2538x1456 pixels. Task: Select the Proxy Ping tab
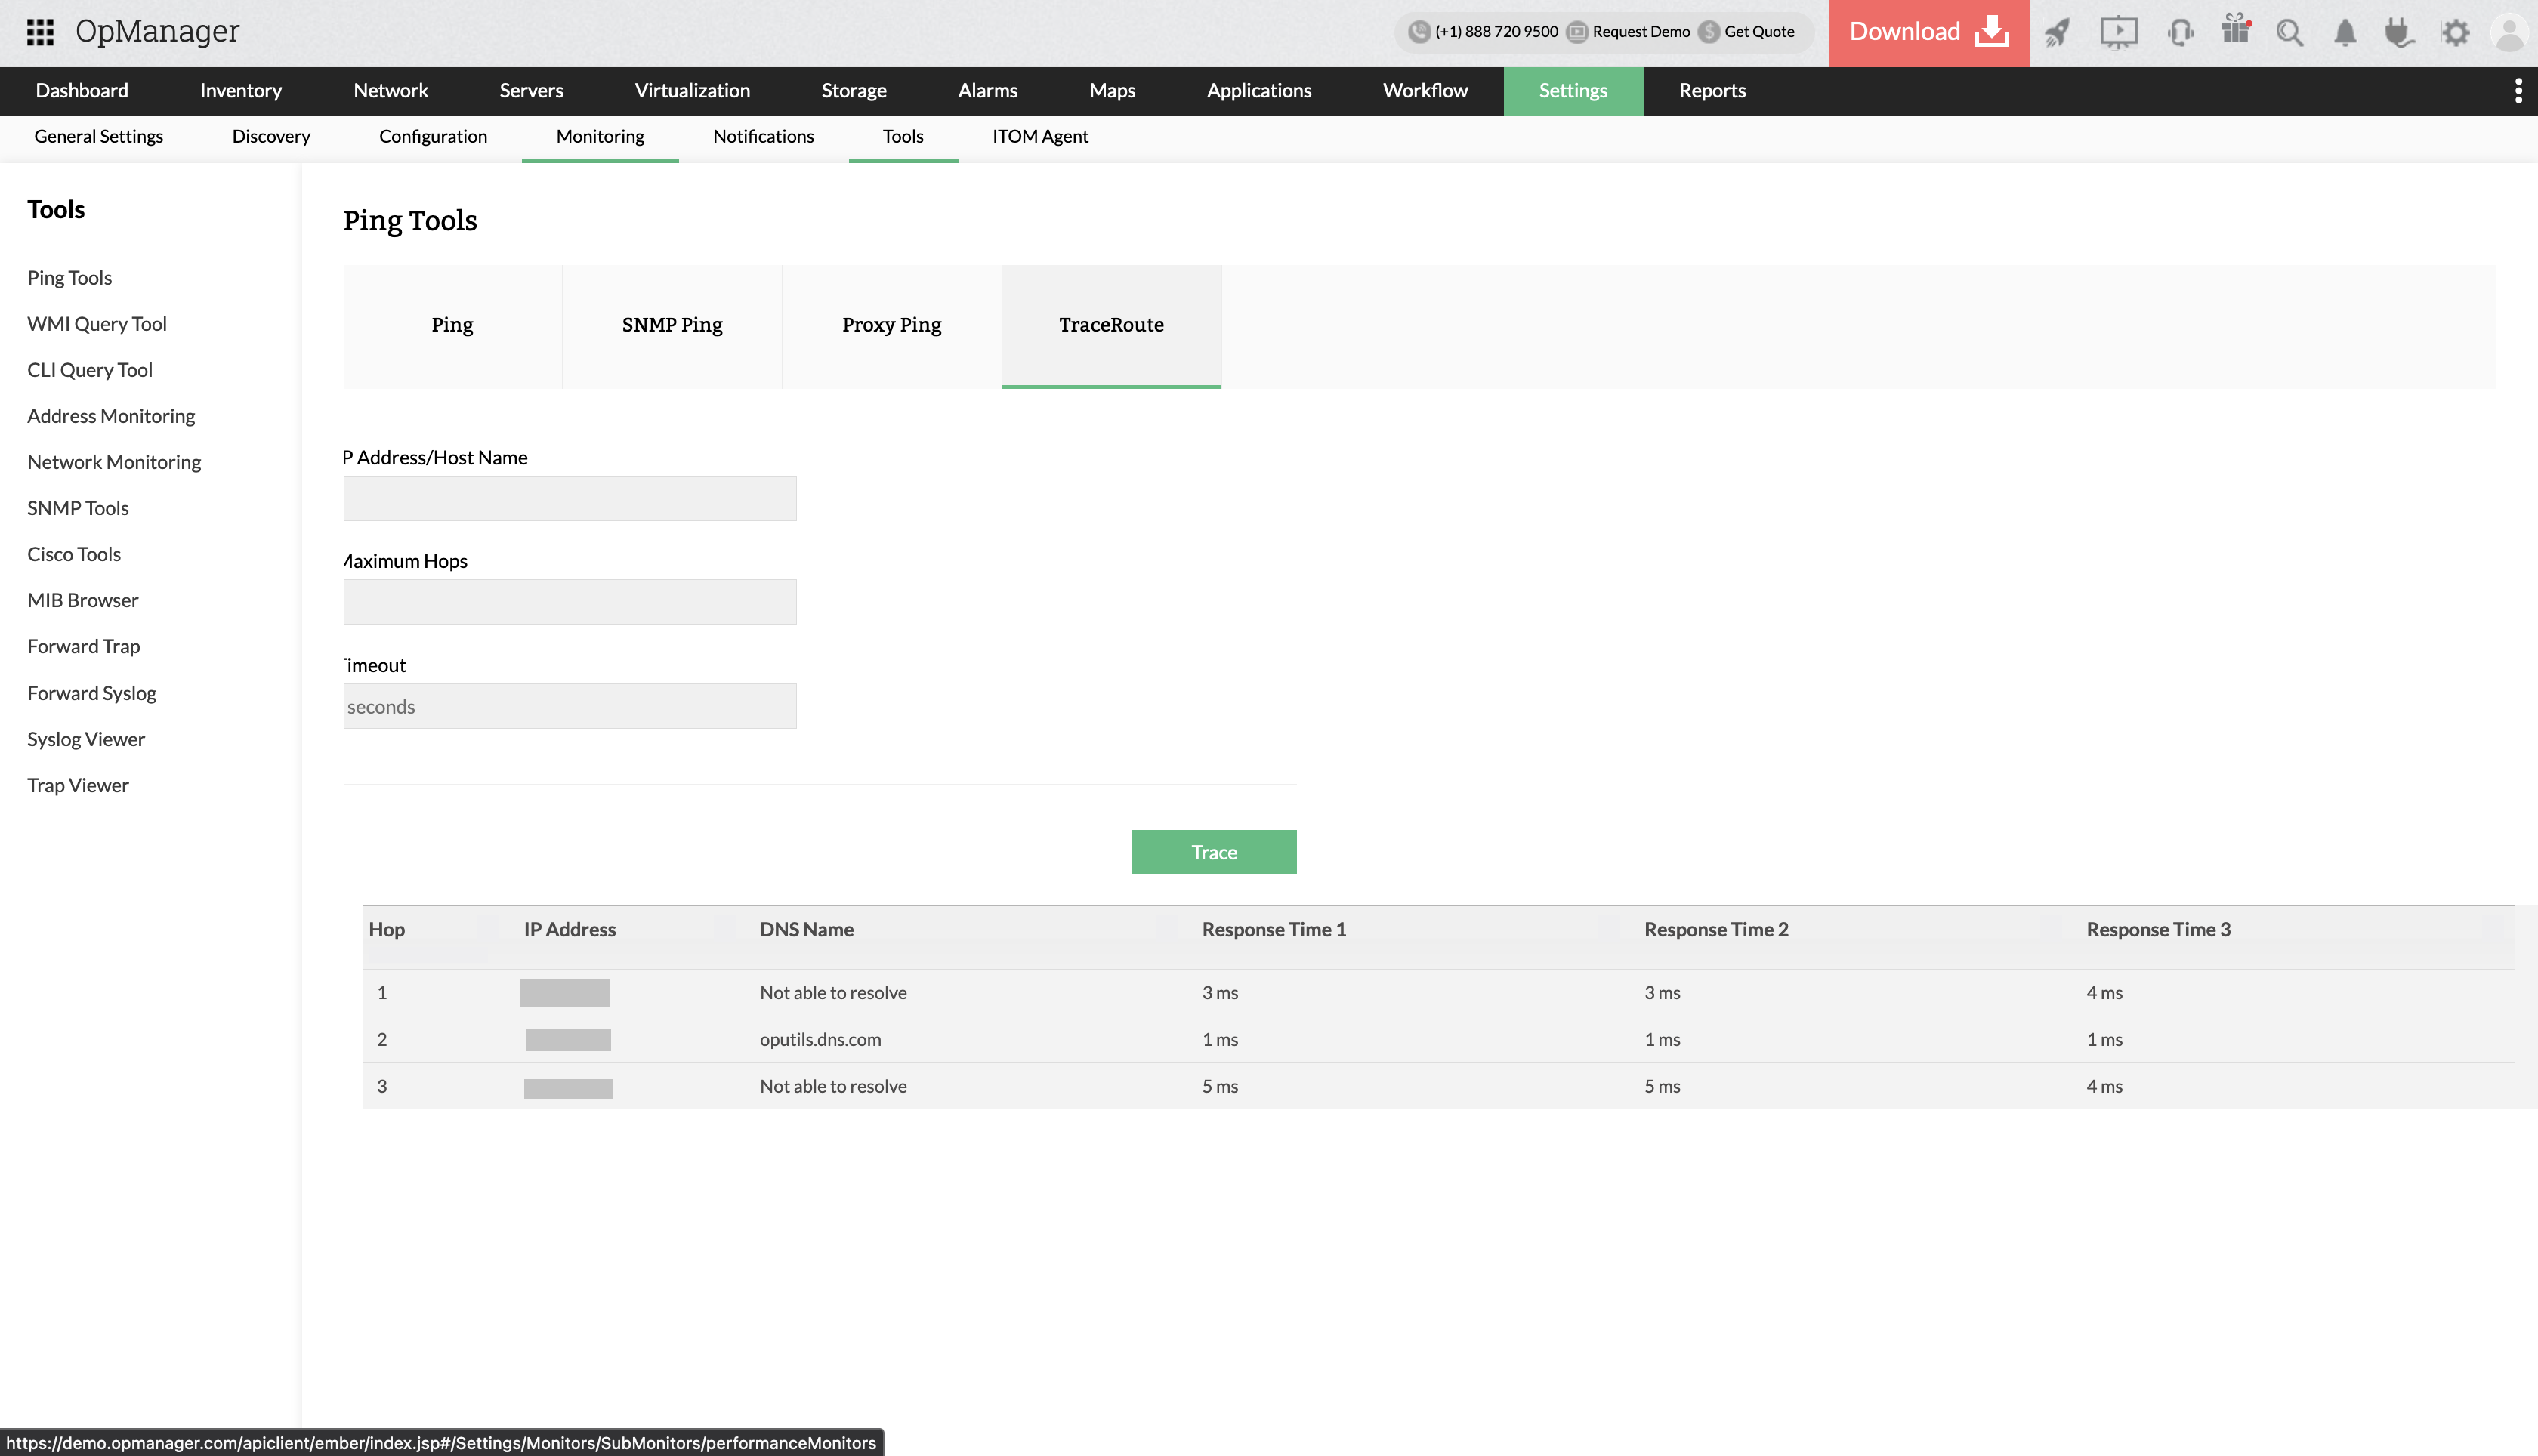[891, 325]
